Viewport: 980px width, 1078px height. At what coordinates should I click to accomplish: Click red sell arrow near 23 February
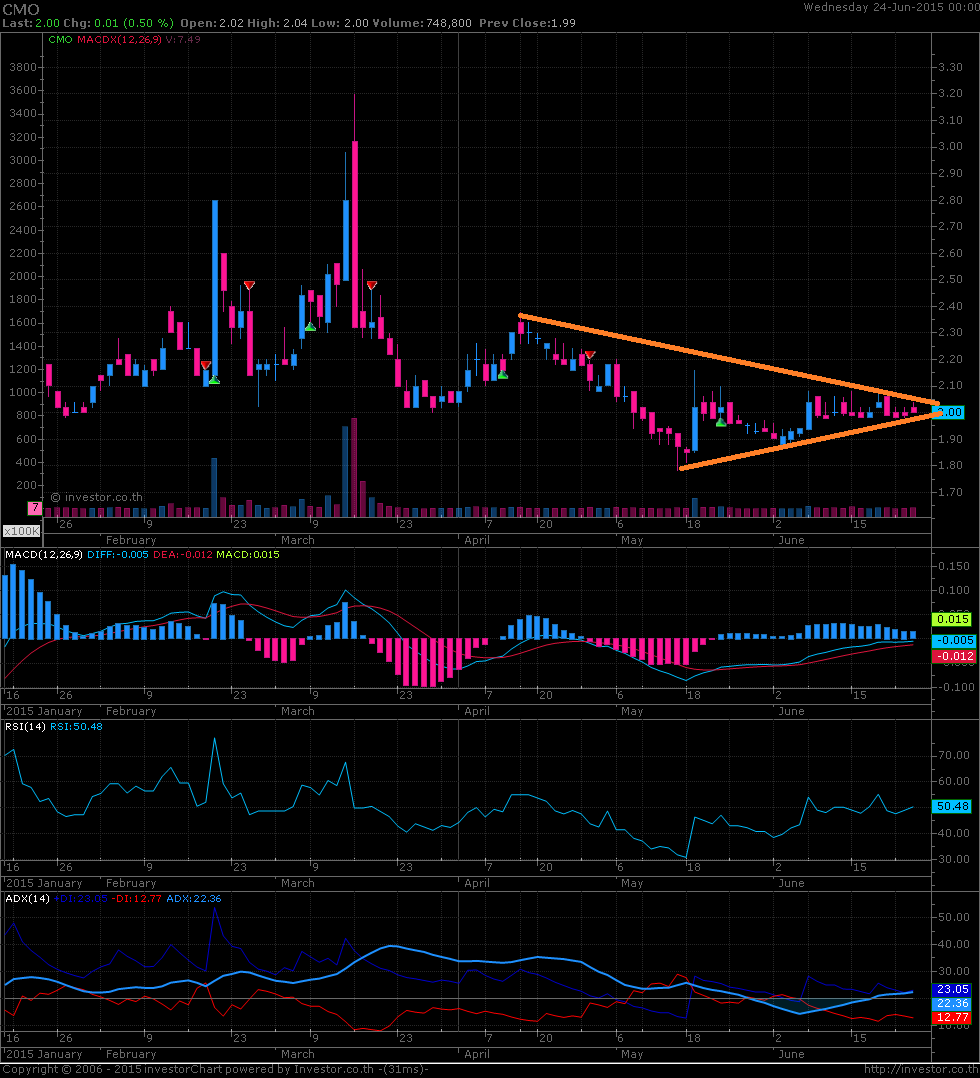pos(249,285)
